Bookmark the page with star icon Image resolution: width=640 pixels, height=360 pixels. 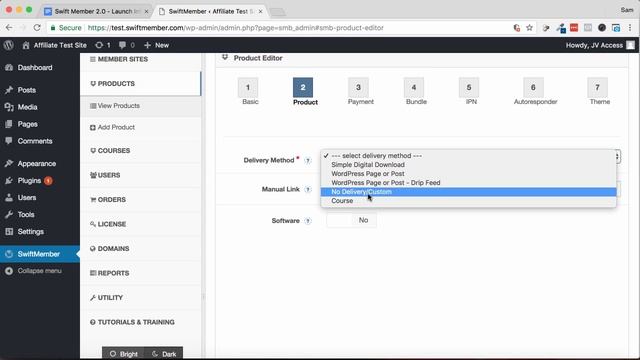coord(529,28)
